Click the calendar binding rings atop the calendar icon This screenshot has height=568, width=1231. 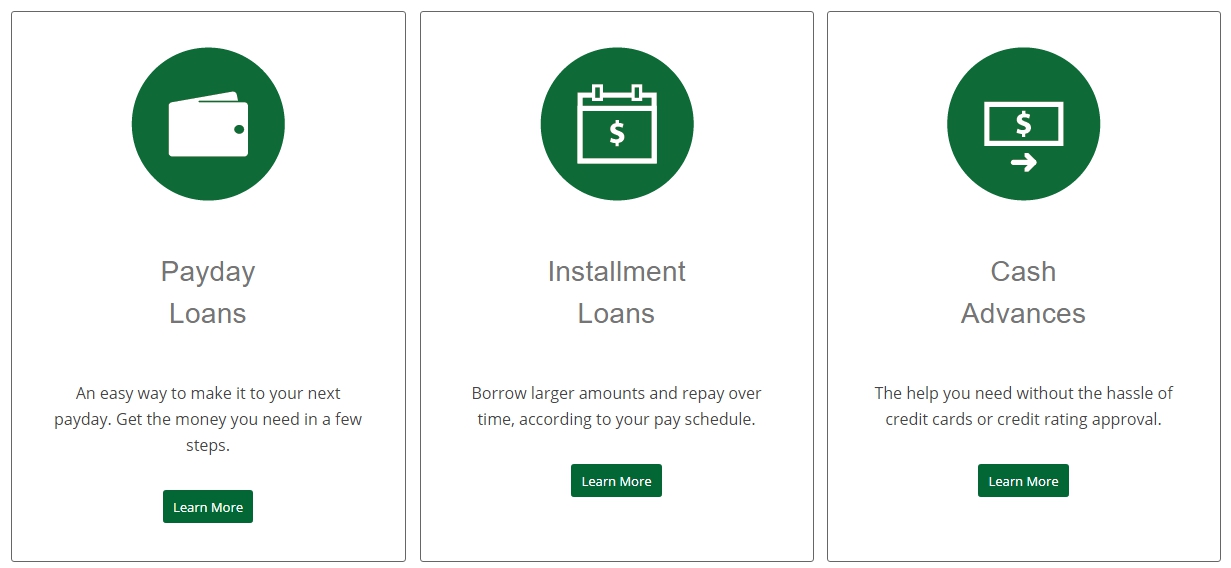[x=617, y=92]
